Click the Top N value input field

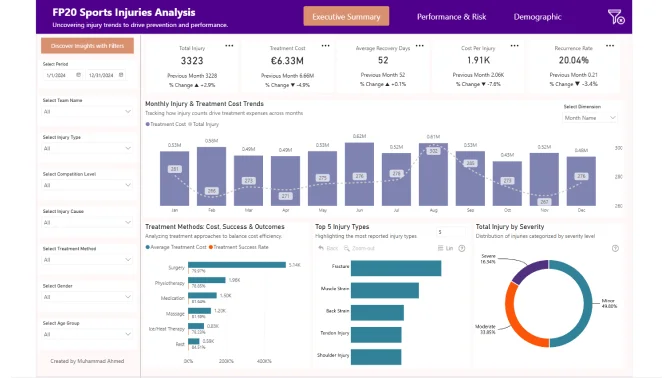tap(450, 232)
